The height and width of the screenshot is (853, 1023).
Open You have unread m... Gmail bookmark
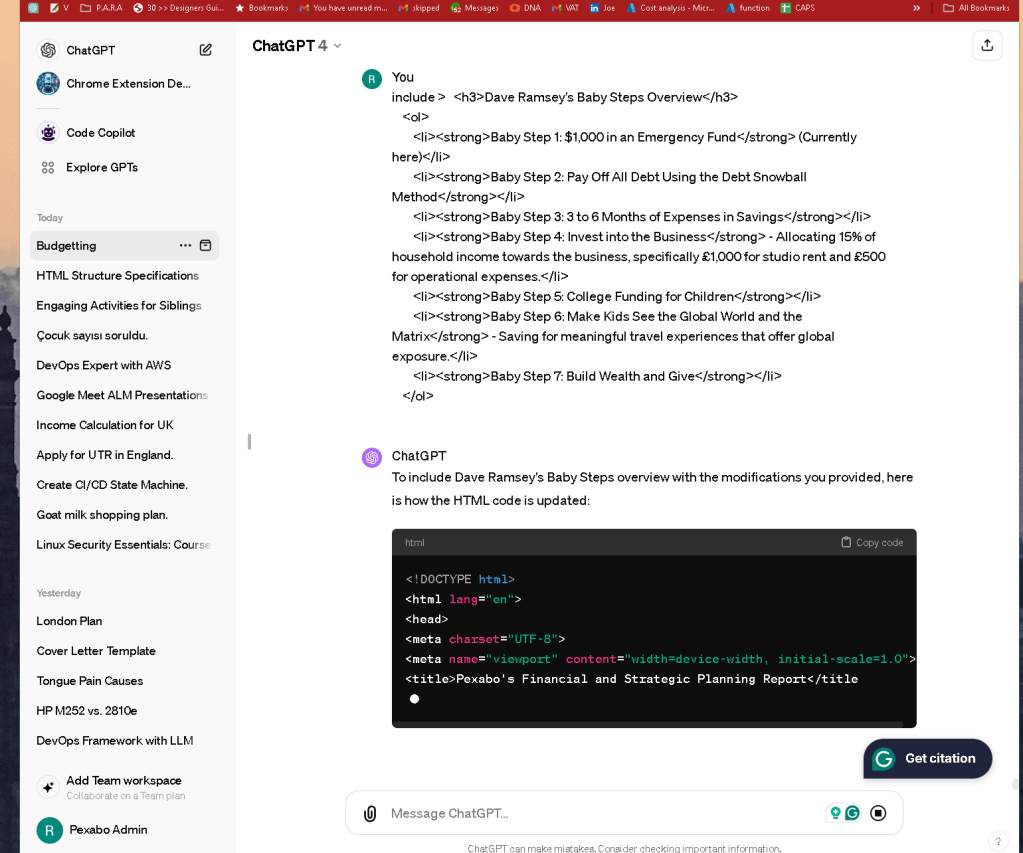pos(343,8)
